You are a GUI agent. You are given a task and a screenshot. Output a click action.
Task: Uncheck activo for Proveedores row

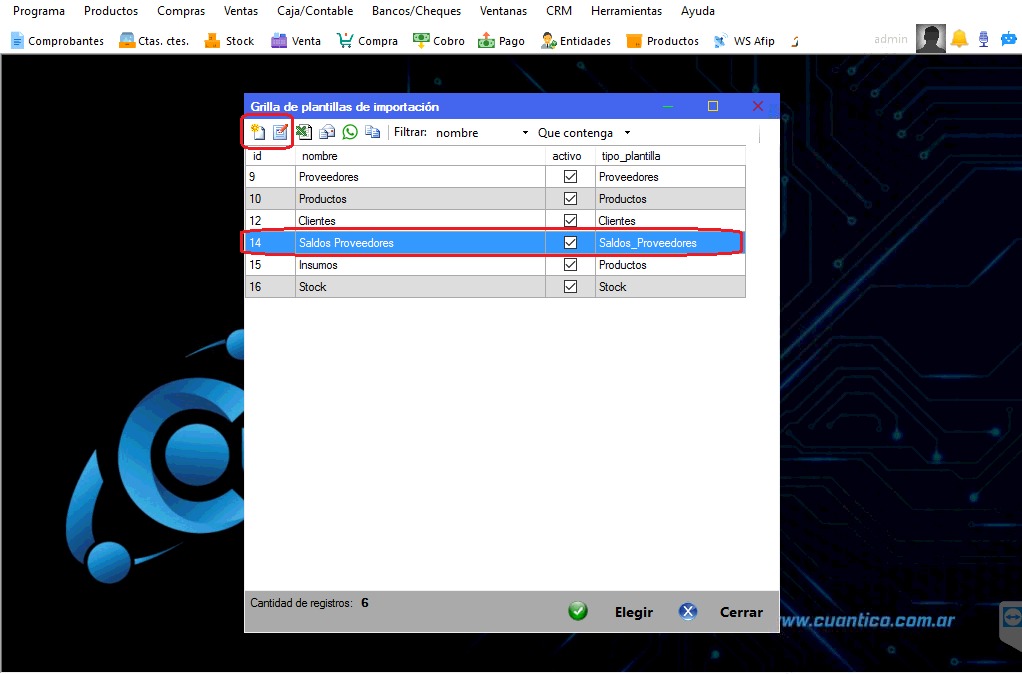[571, 177]
